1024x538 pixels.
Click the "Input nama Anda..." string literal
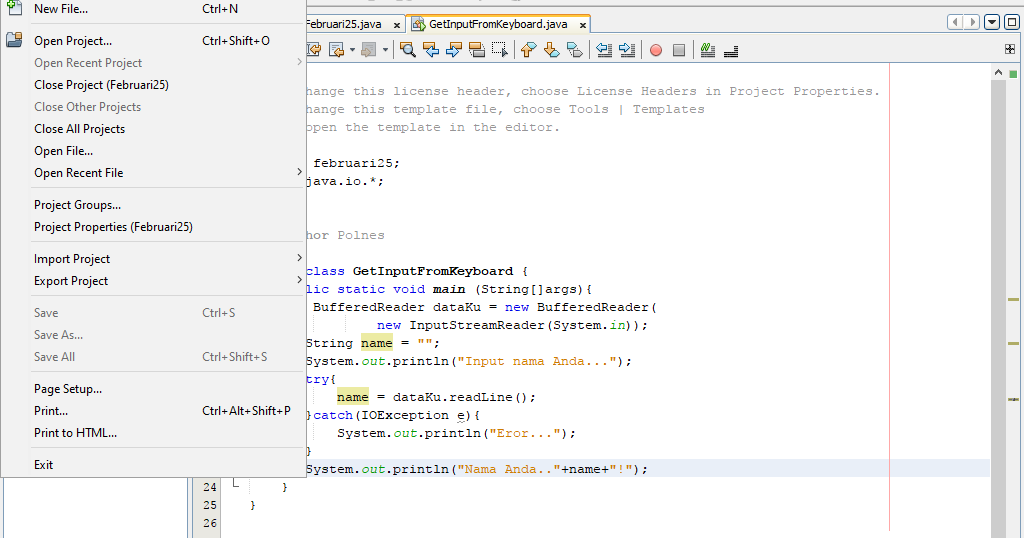537,361
